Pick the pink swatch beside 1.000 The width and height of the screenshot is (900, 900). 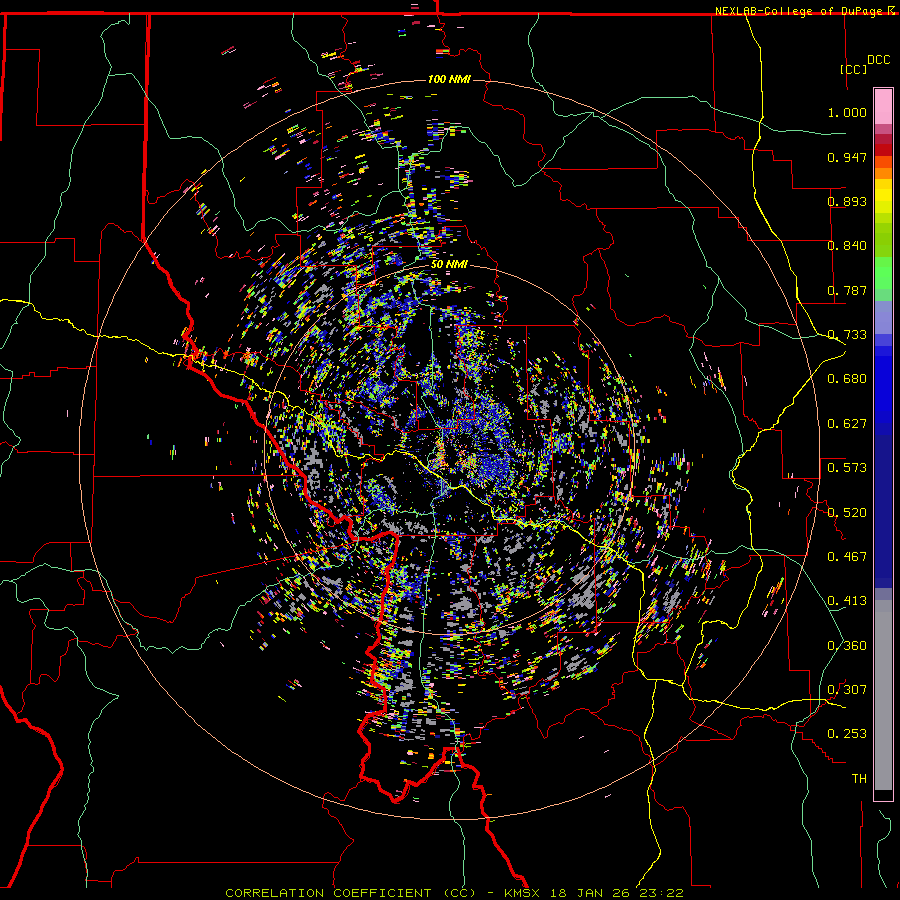pyautogui.click(x=883, y=107)
